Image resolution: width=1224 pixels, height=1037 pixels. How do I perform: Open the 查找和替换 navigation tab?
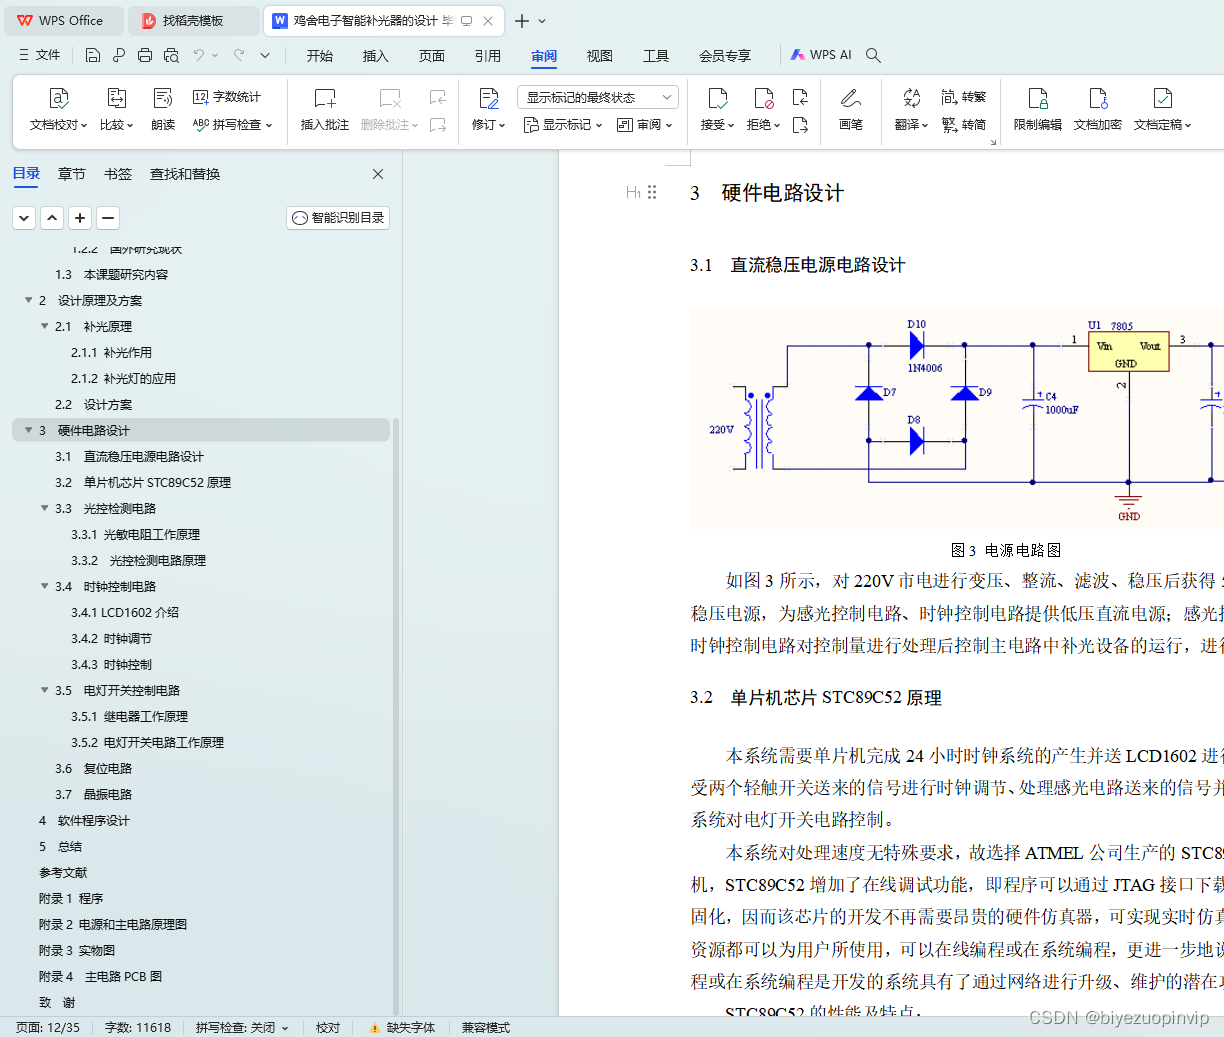(x=185, y=174)
